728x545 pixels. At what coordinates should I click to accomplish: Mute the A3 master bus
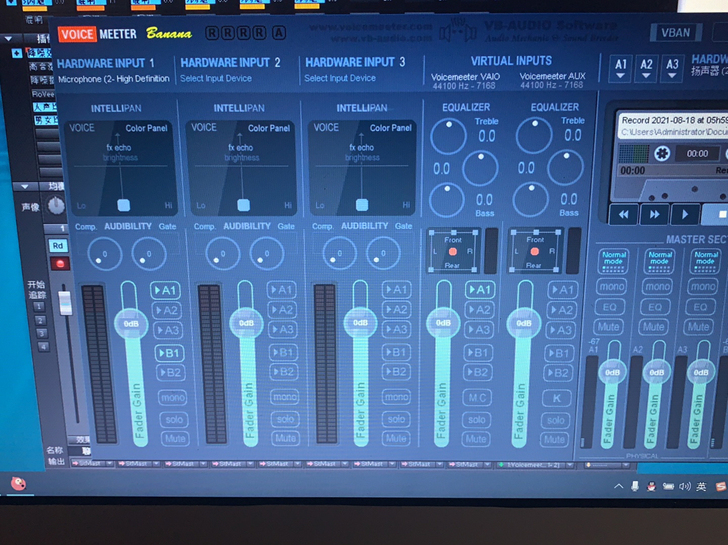coord(698,327)
